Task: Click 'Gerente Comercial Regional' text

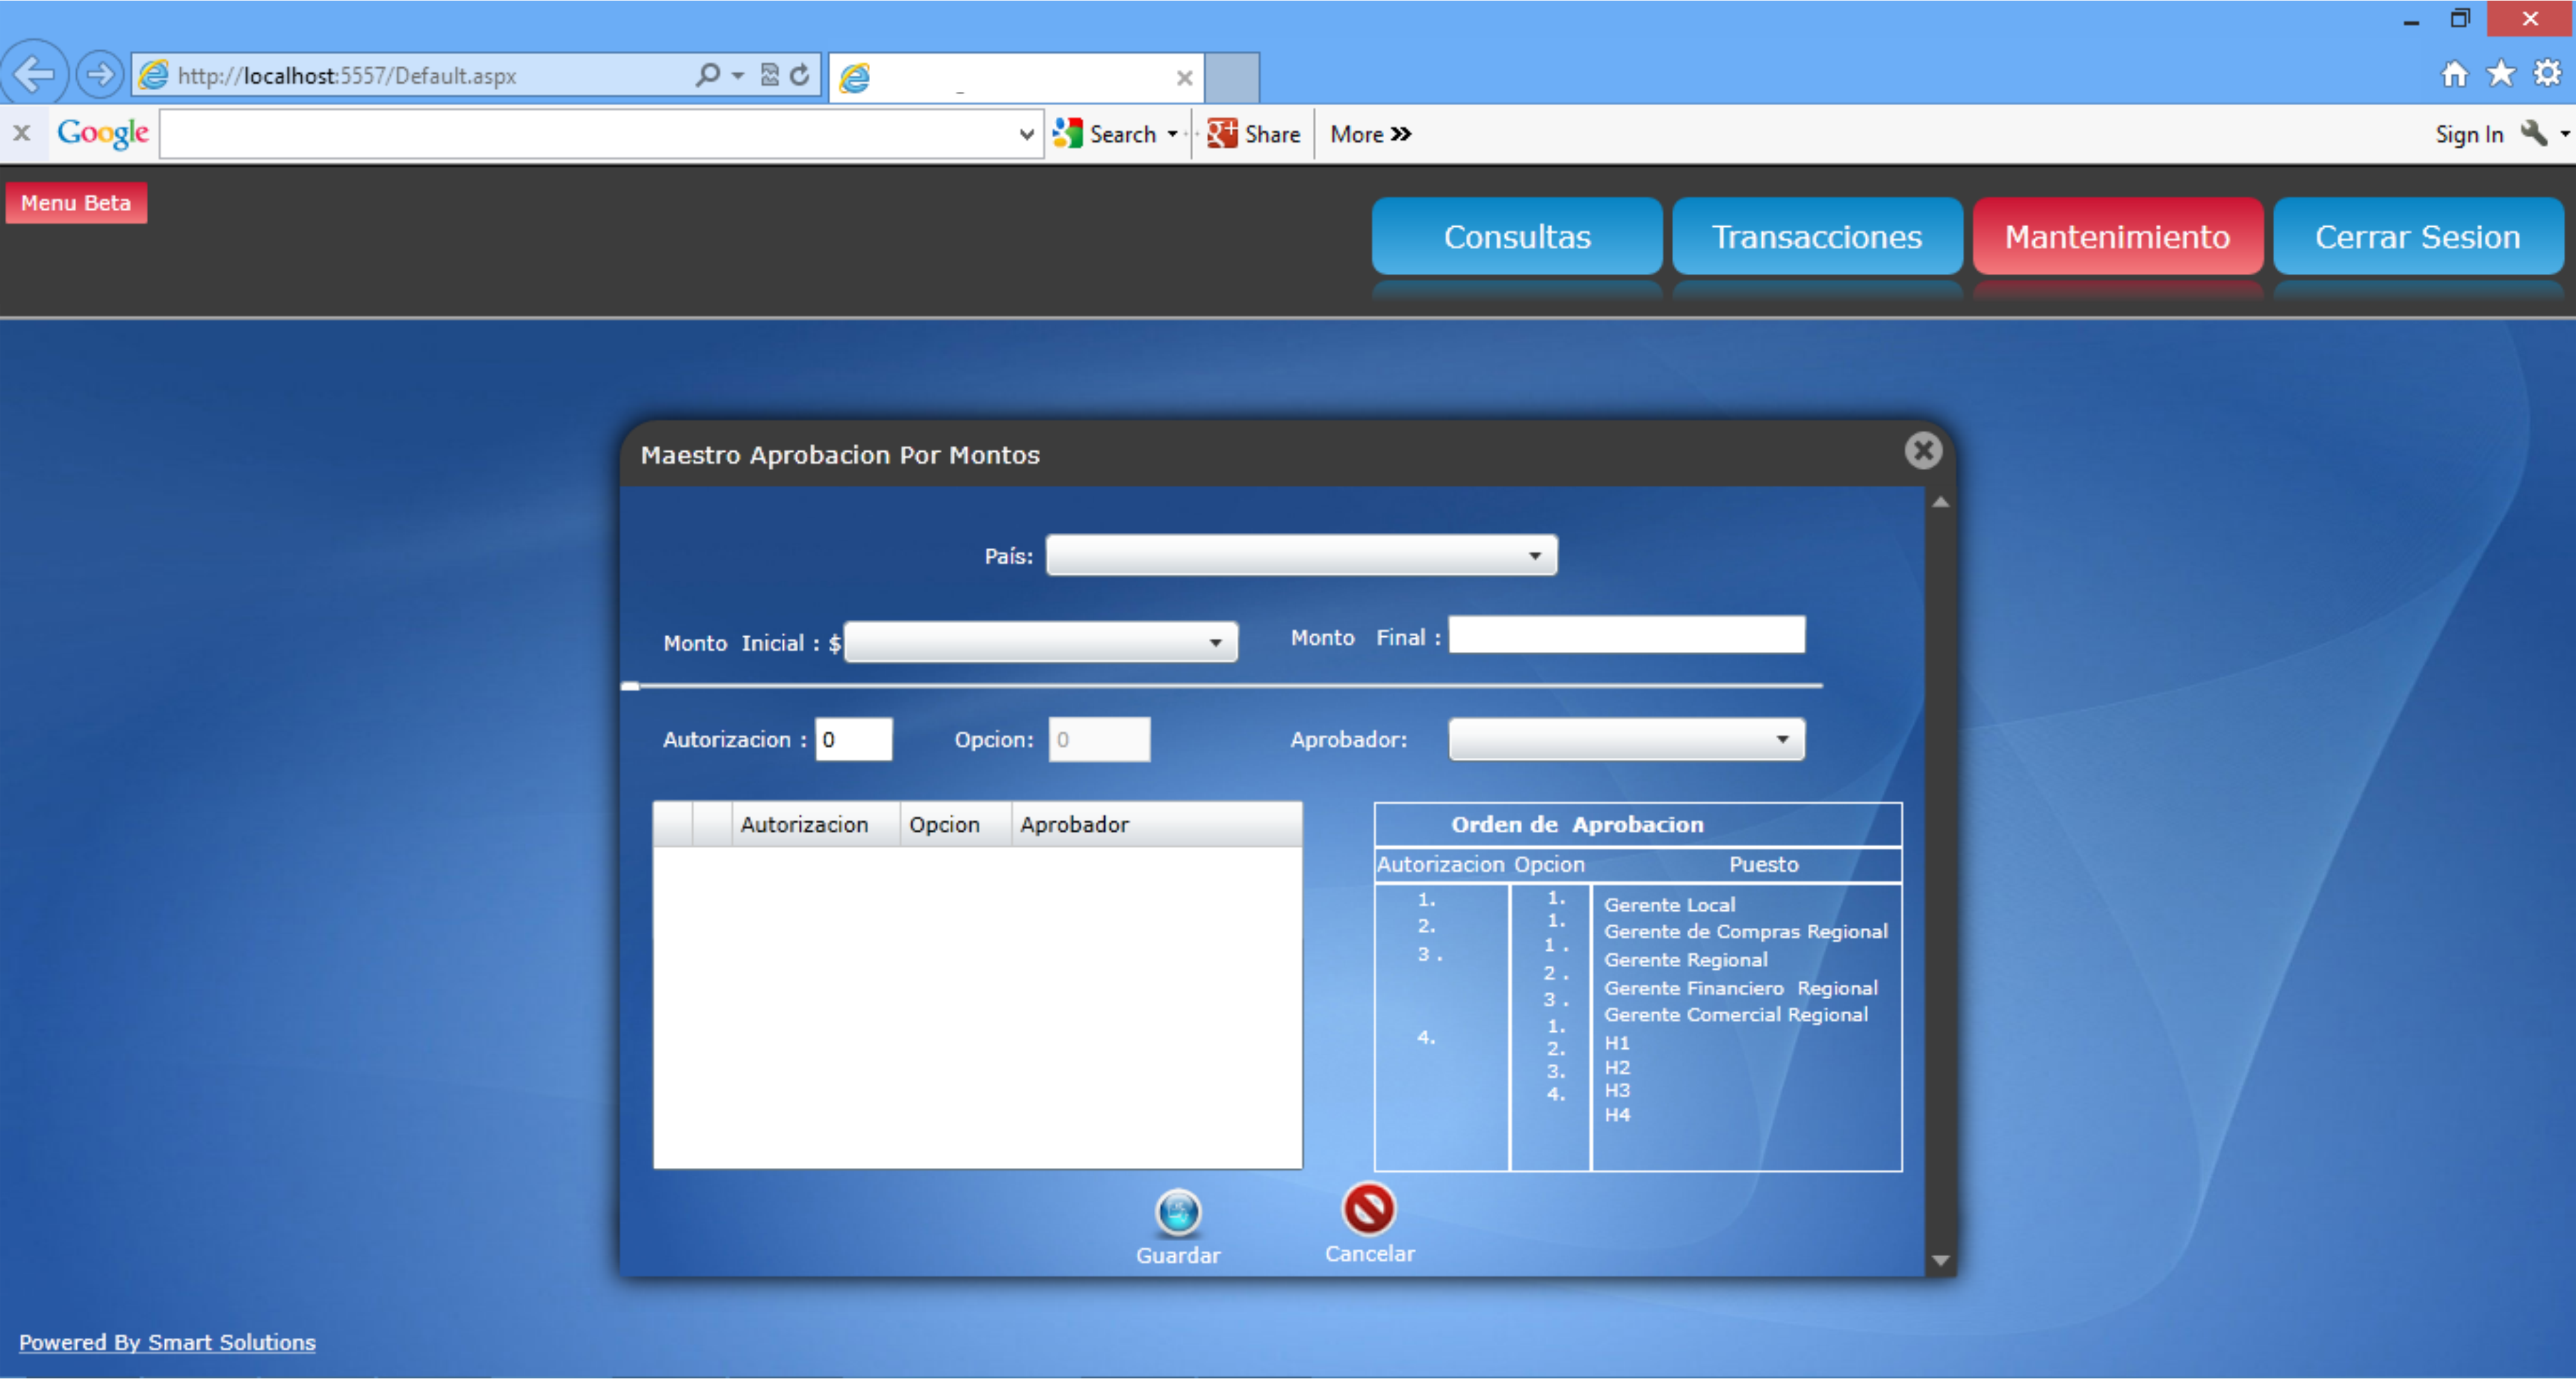Action: (1735, 1014)
